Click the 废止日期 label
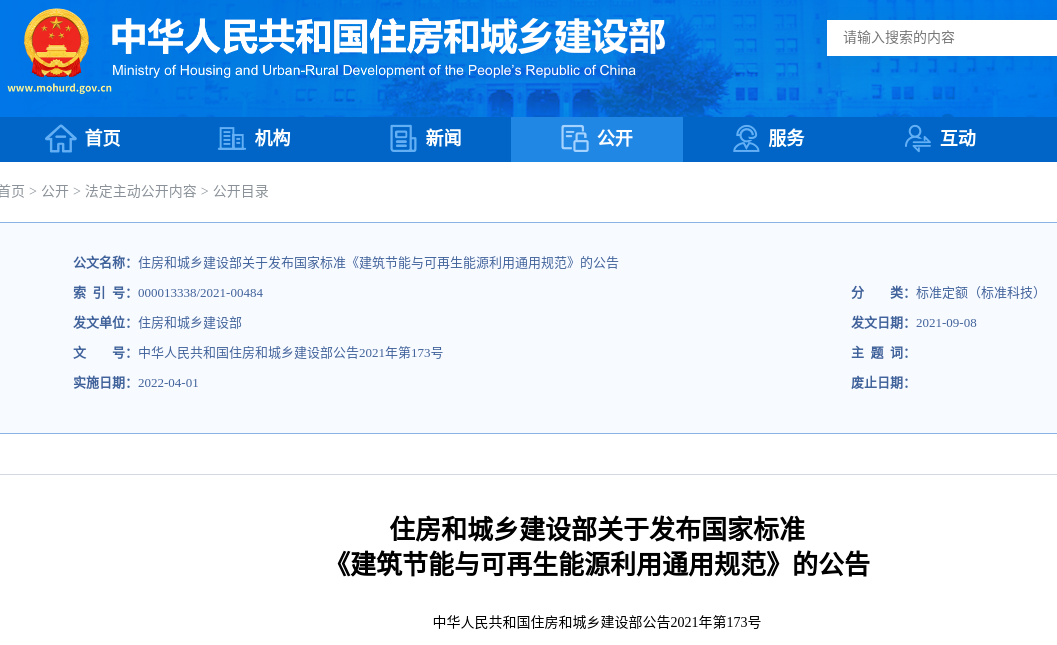This screenshot has height=645, width=1057. 880,383
